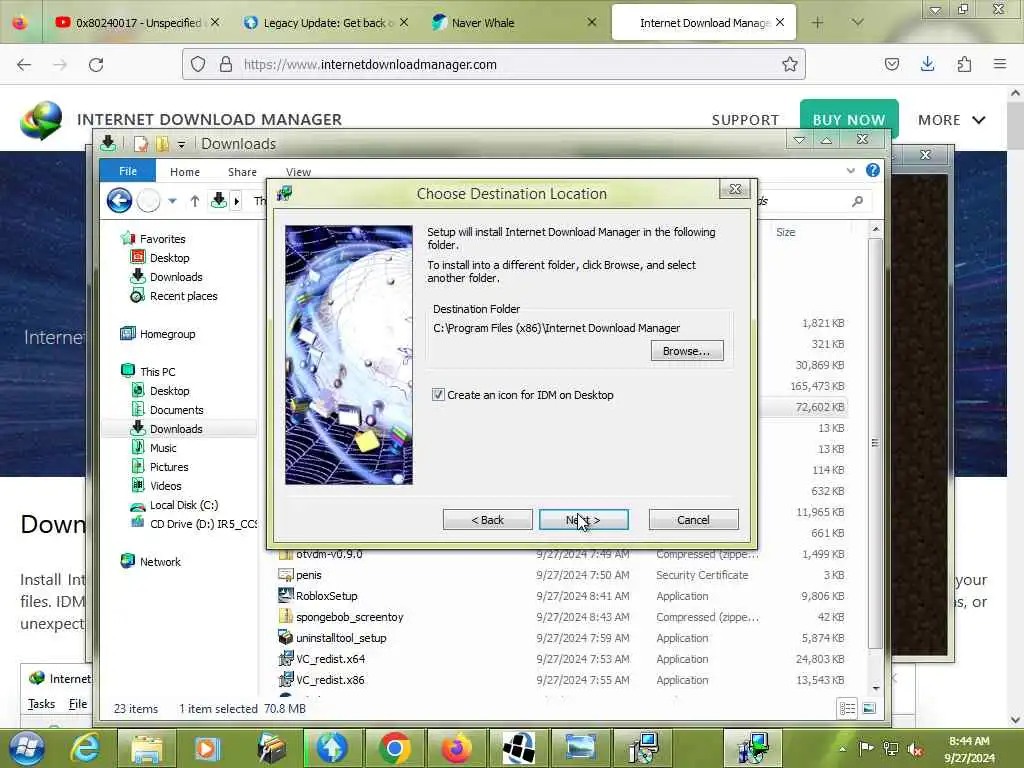Close the Choose Destination Location dialog

[x=735, y=189]
